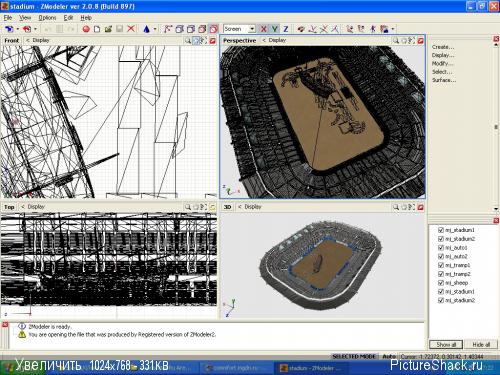Uncheck the mj_auto2 object checkbox

pyautogui.click(x=441, y=256)
